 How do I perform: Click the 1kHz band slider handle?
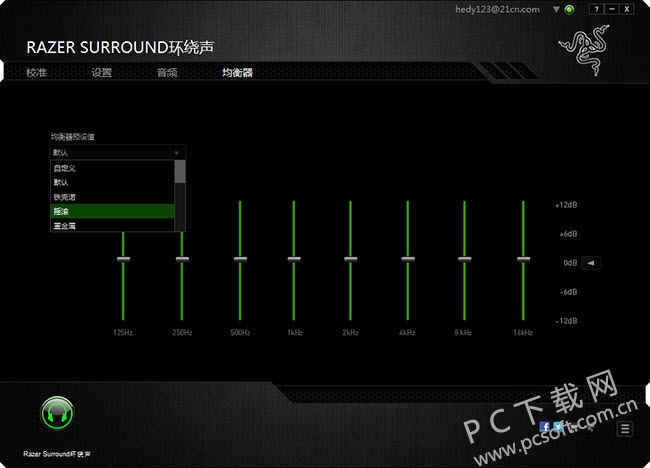tap(294, 259)
